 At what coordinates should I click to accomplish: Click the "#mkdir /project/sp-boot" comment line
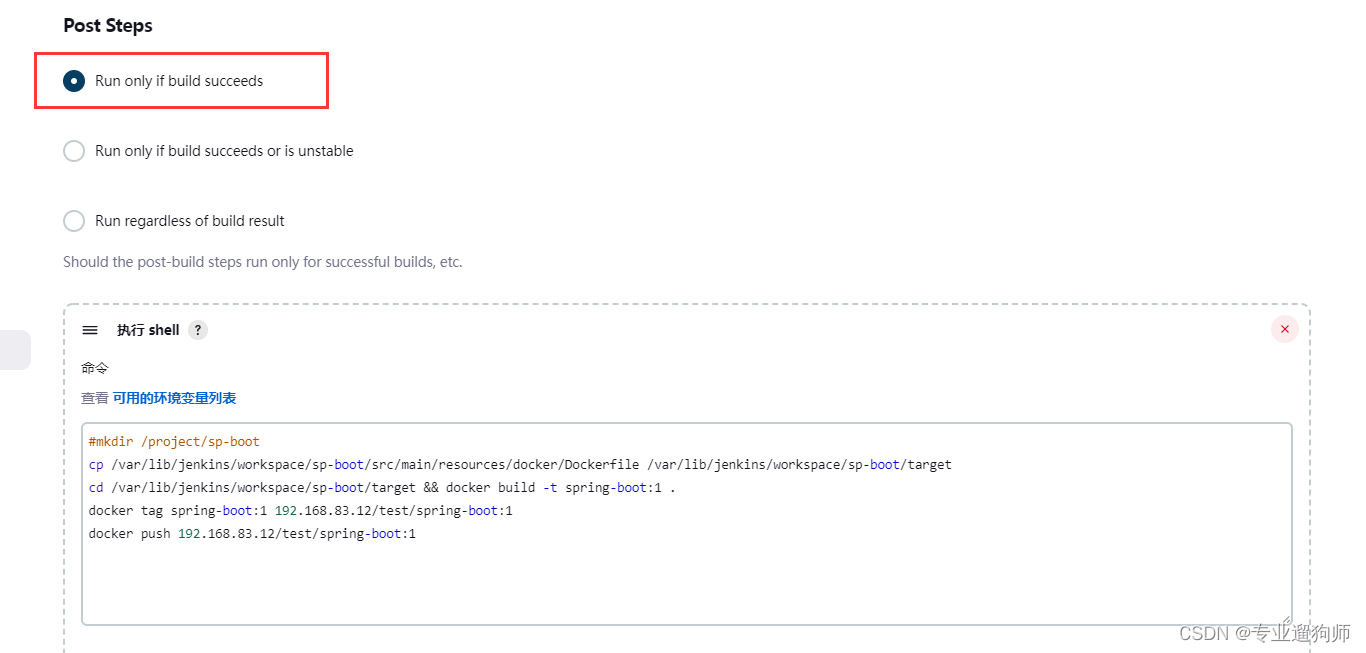point(174,441)
